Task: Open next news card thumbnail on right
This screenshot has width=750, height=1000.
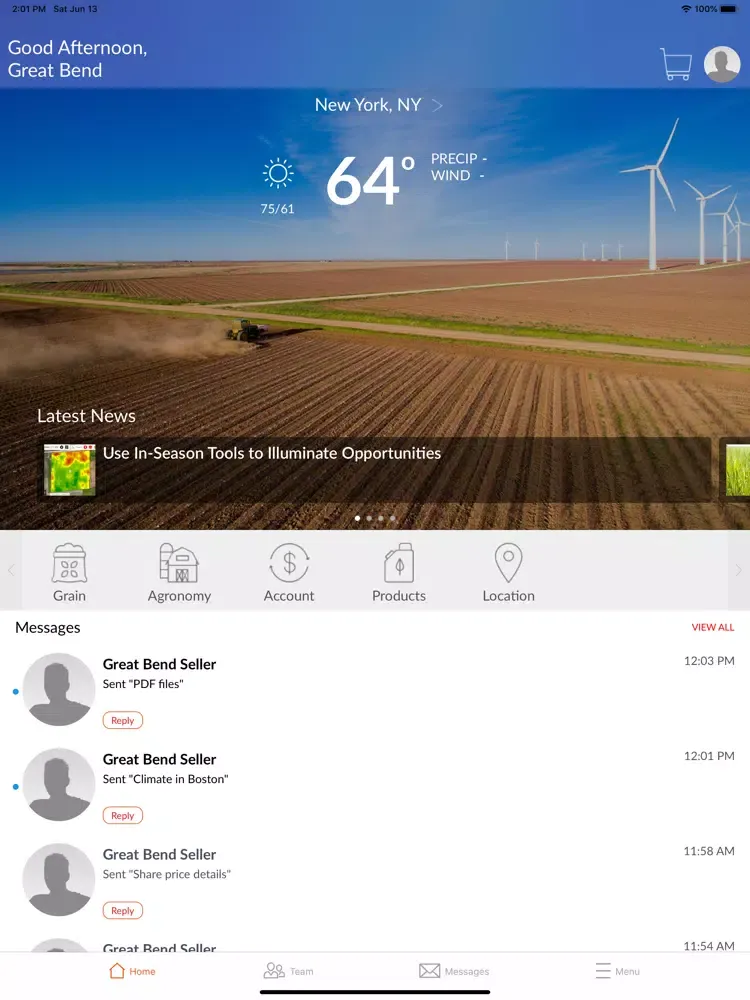Action: click(738, 470)
